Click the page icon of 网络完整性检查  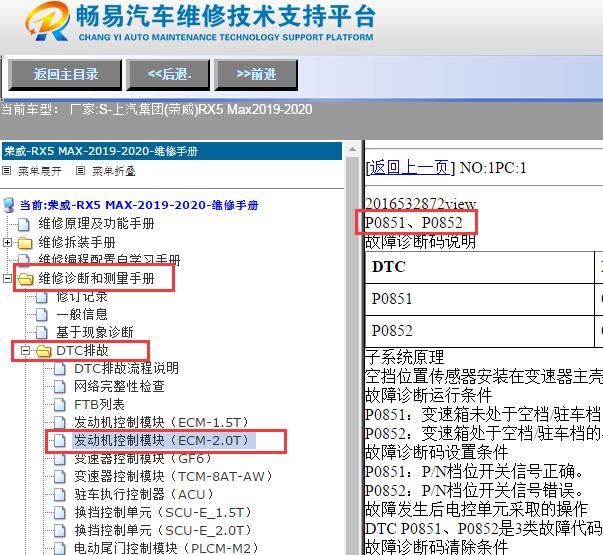point(60,387)
